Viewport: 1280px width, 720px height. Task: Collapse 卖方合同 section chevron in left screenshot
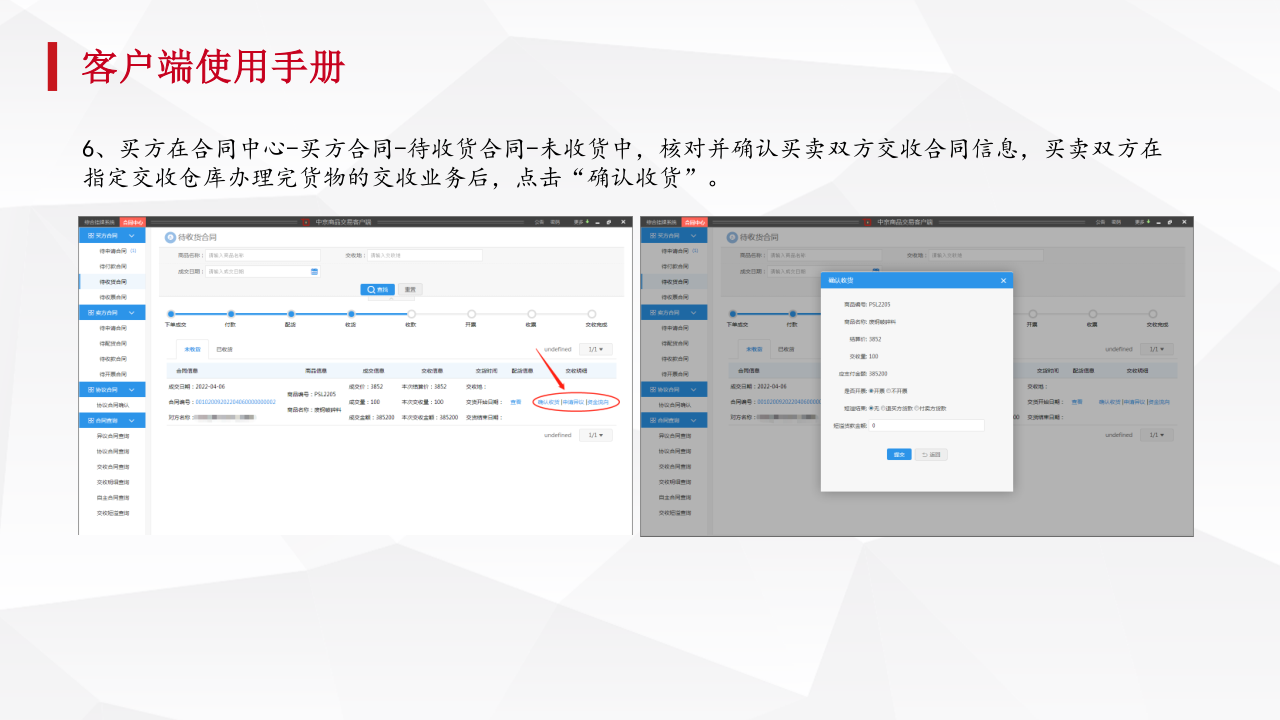pos(132,312)
